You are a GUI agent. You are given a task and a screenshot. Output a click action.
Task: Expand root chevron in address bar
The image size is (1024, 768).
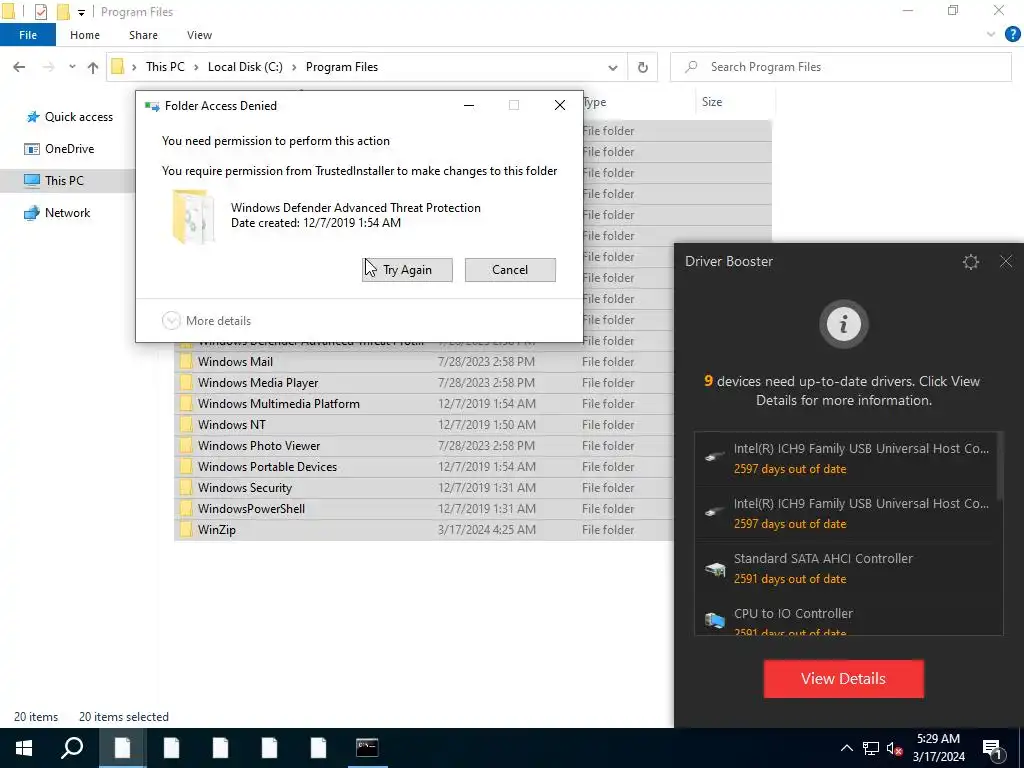(x=134, y=67)
